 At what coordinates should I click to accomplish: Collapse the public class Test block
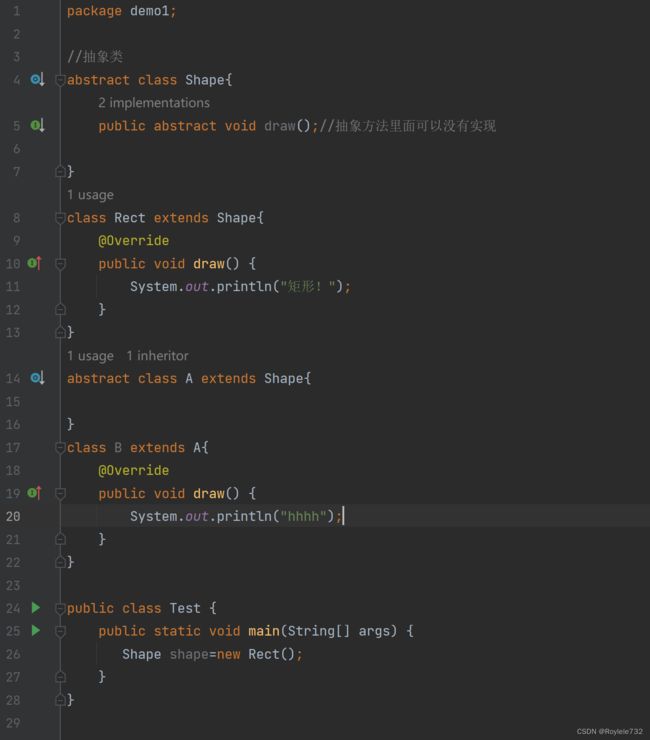pyautogui.click(x=60, y=608)
